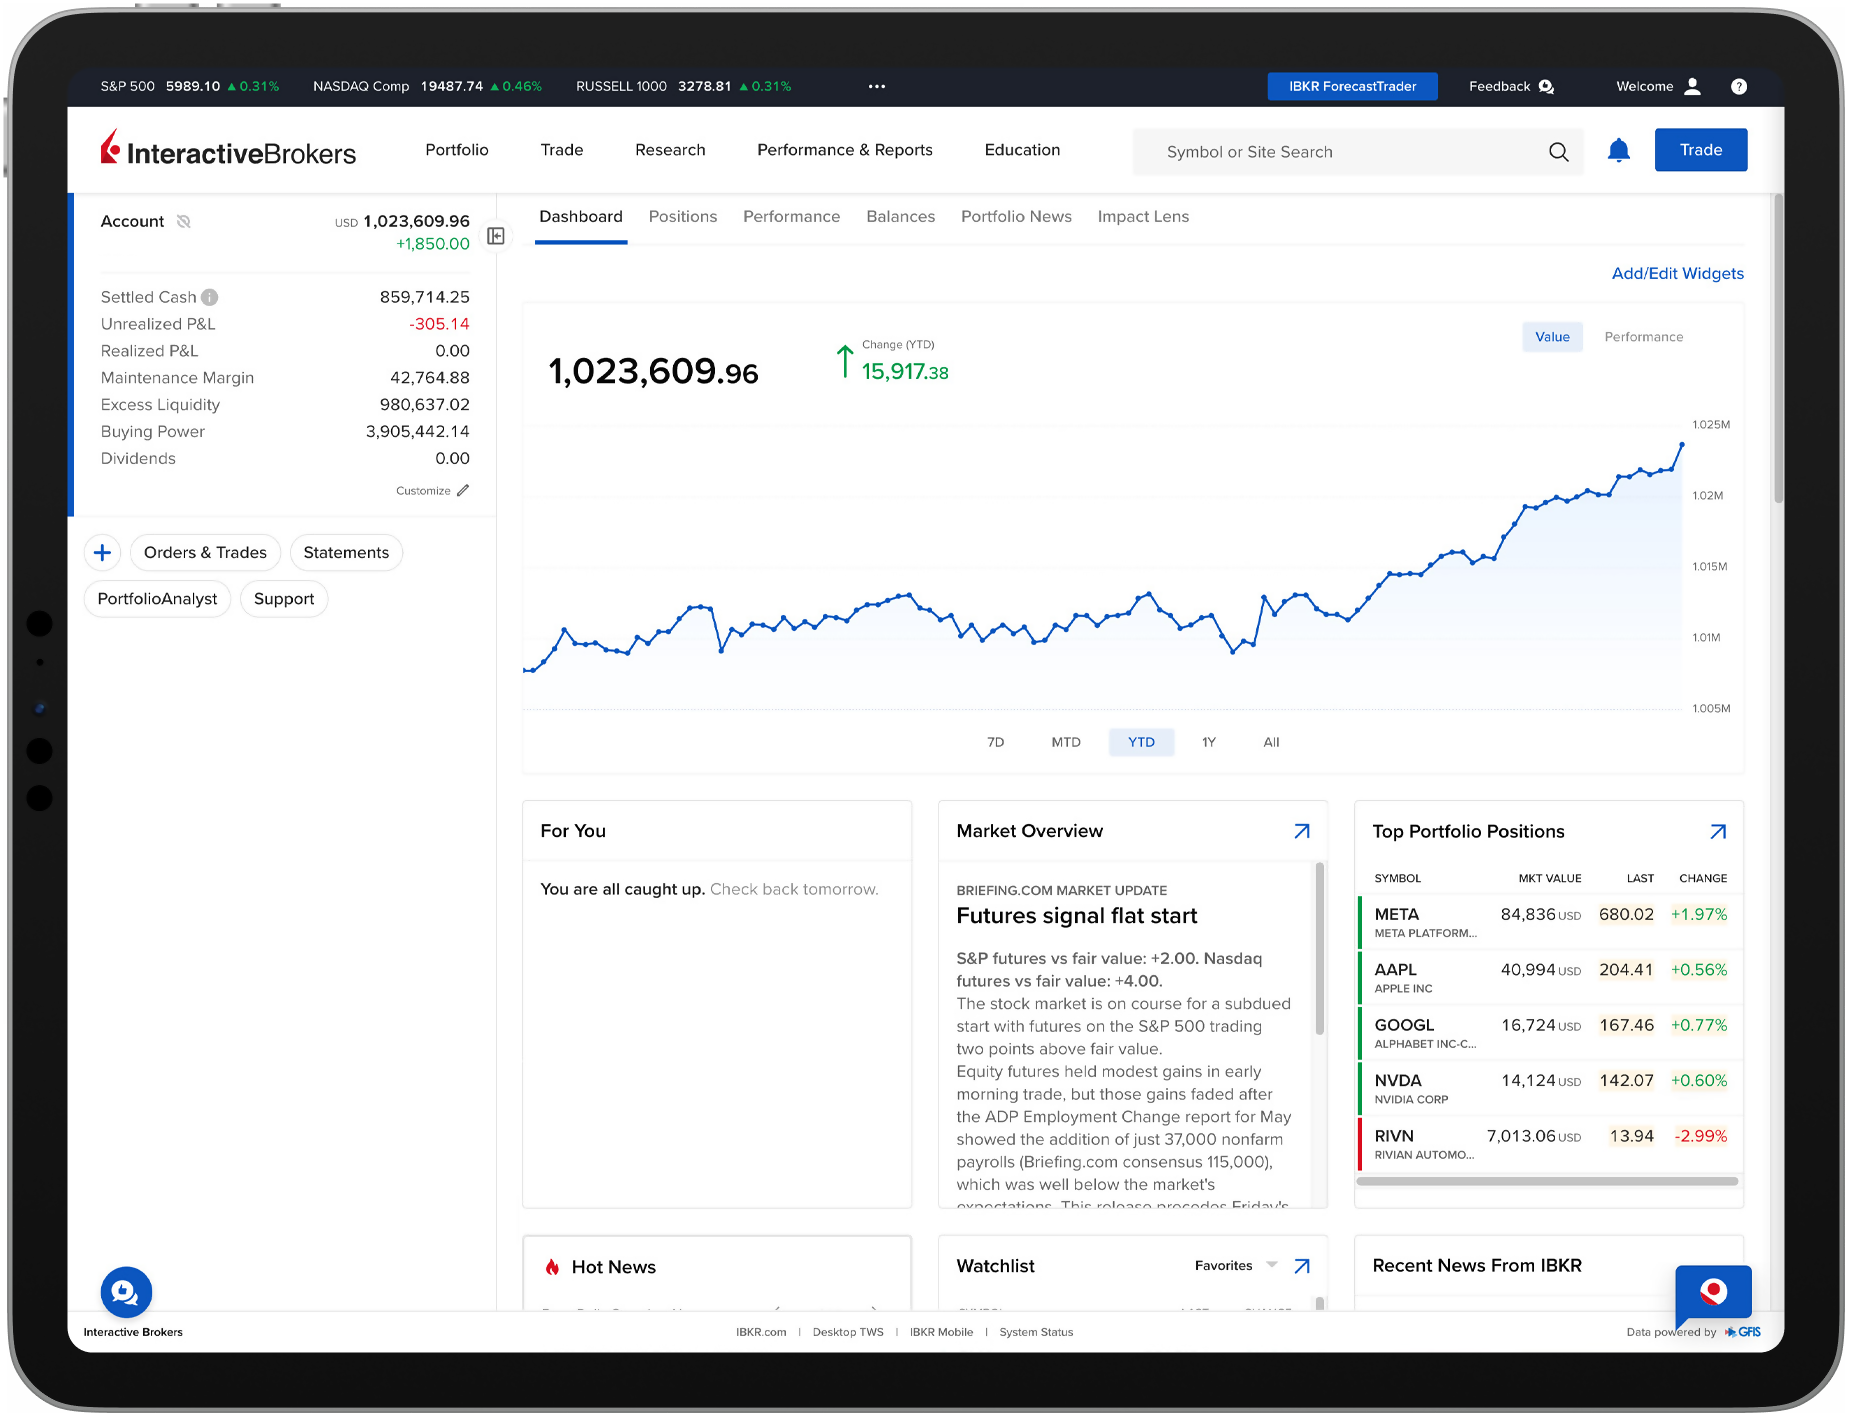Open the Welcome user profile icon
Image resolution: width=1852 pixels, height=1420 pixels.
(x=1692, y=86)
